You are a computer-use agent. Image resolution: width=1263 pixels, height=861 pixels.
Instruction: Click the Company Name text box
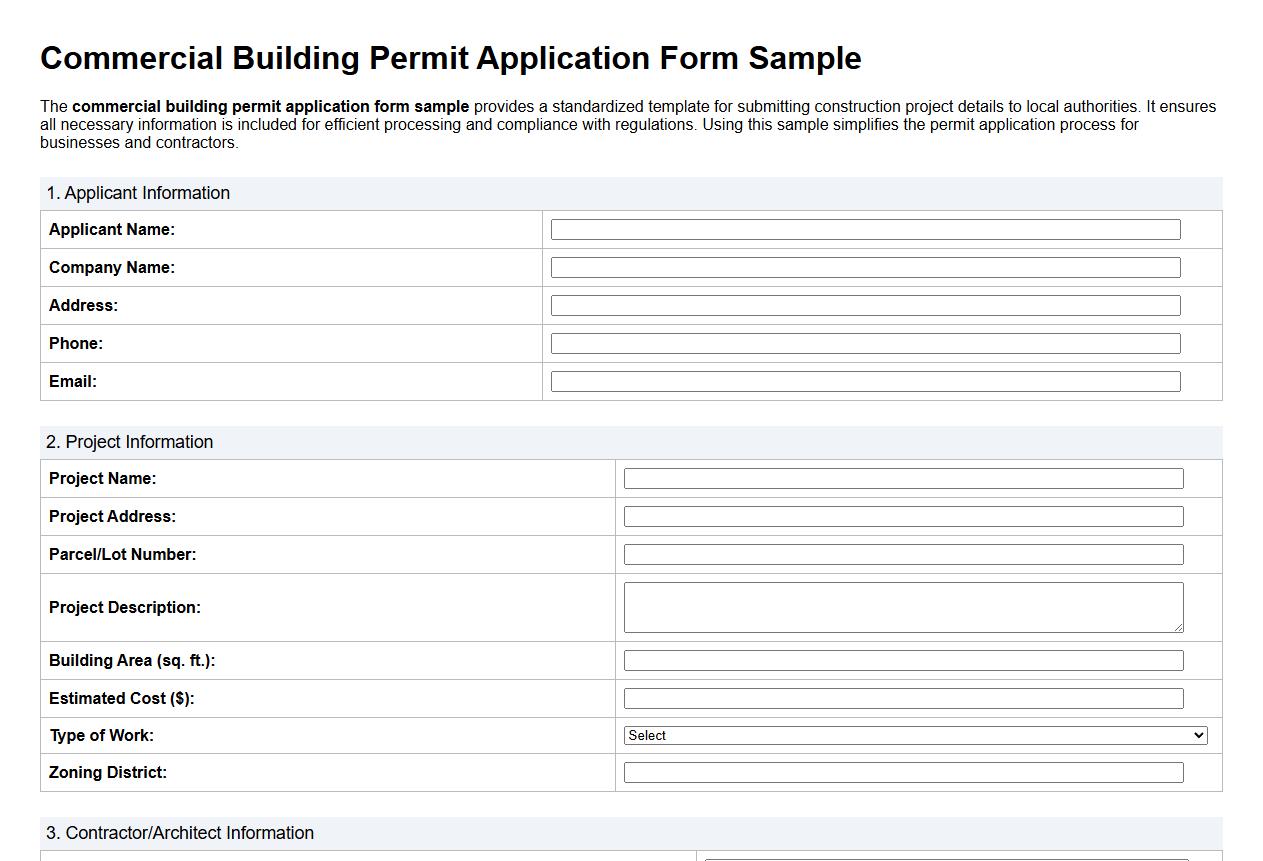pos(864,267)
